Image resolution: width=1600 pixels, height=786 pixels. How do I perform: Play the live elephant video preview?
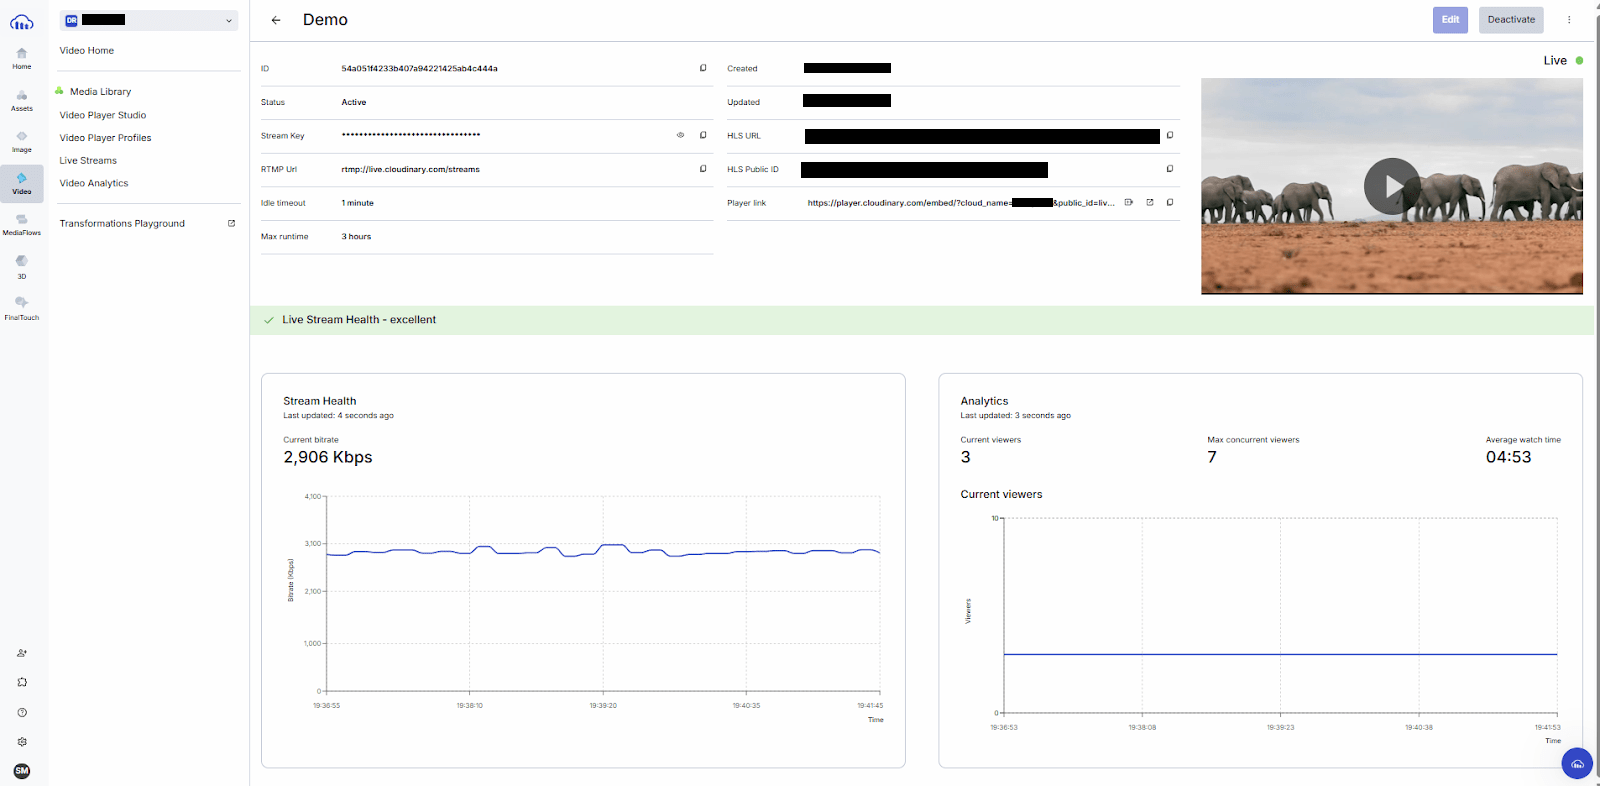click(1391, 186)
